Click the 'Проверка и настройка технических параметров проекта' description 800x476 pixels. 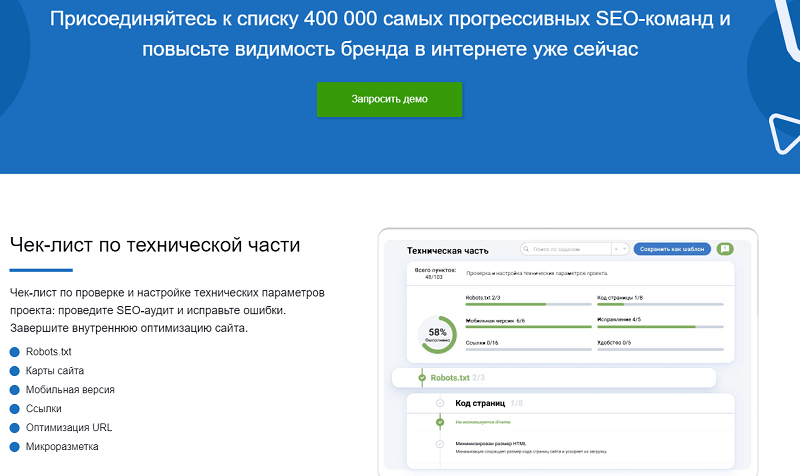[x=537, y=273]
